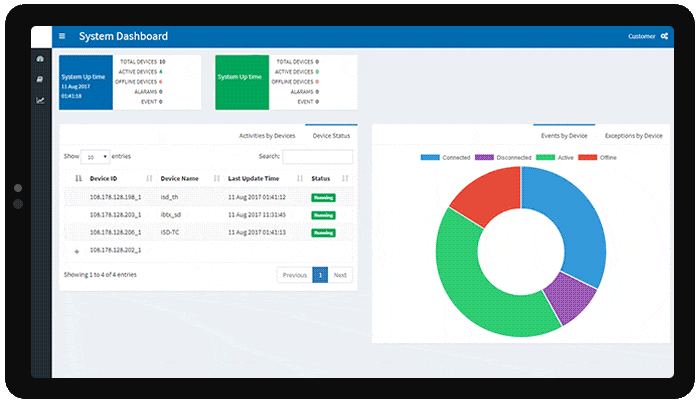Click the Customer label in the header
This screenshot has height=402, width=700.
pos(642,36)
